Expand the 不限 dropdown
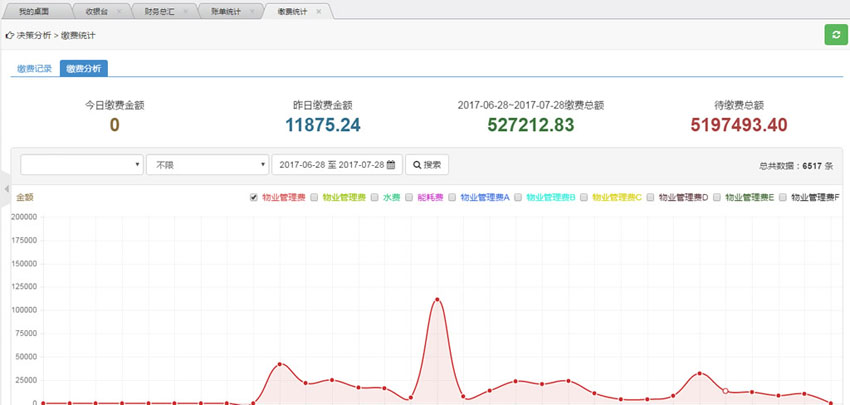This screenshot has height=405, width=850. pyautogui.click(x=207, y=164)
